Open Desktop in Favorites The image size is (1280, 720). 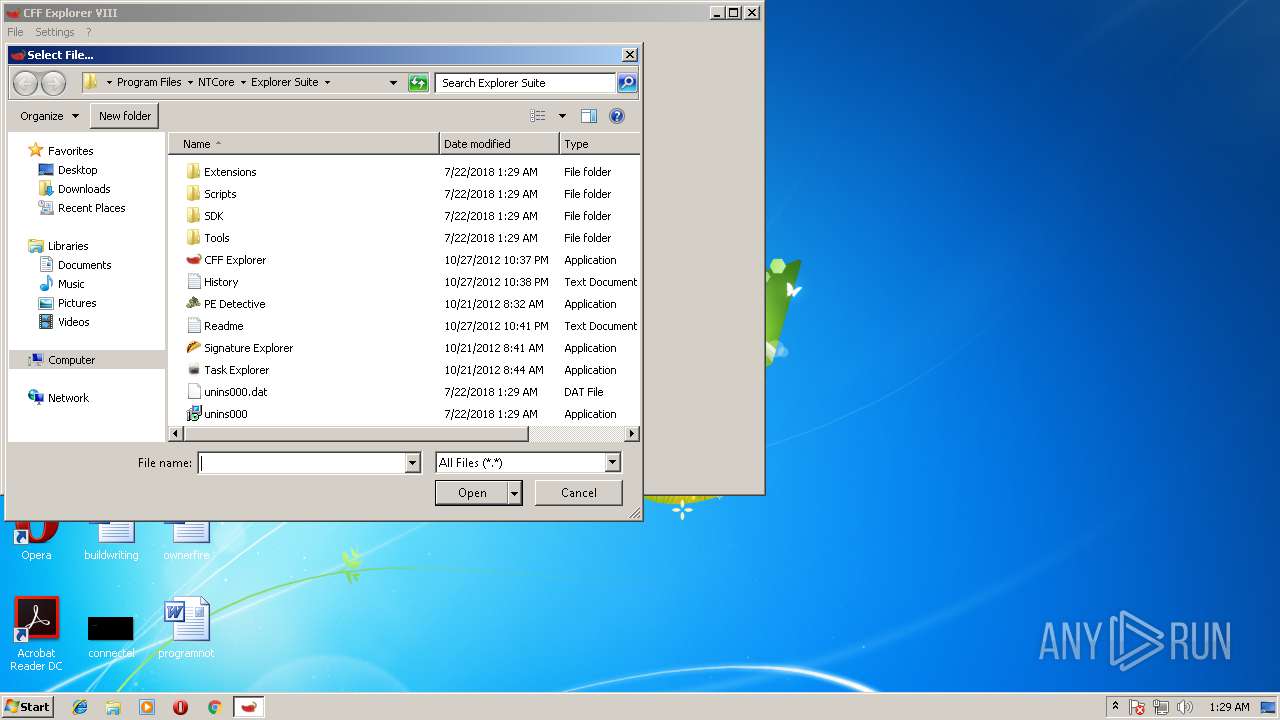tap(77, 170)
